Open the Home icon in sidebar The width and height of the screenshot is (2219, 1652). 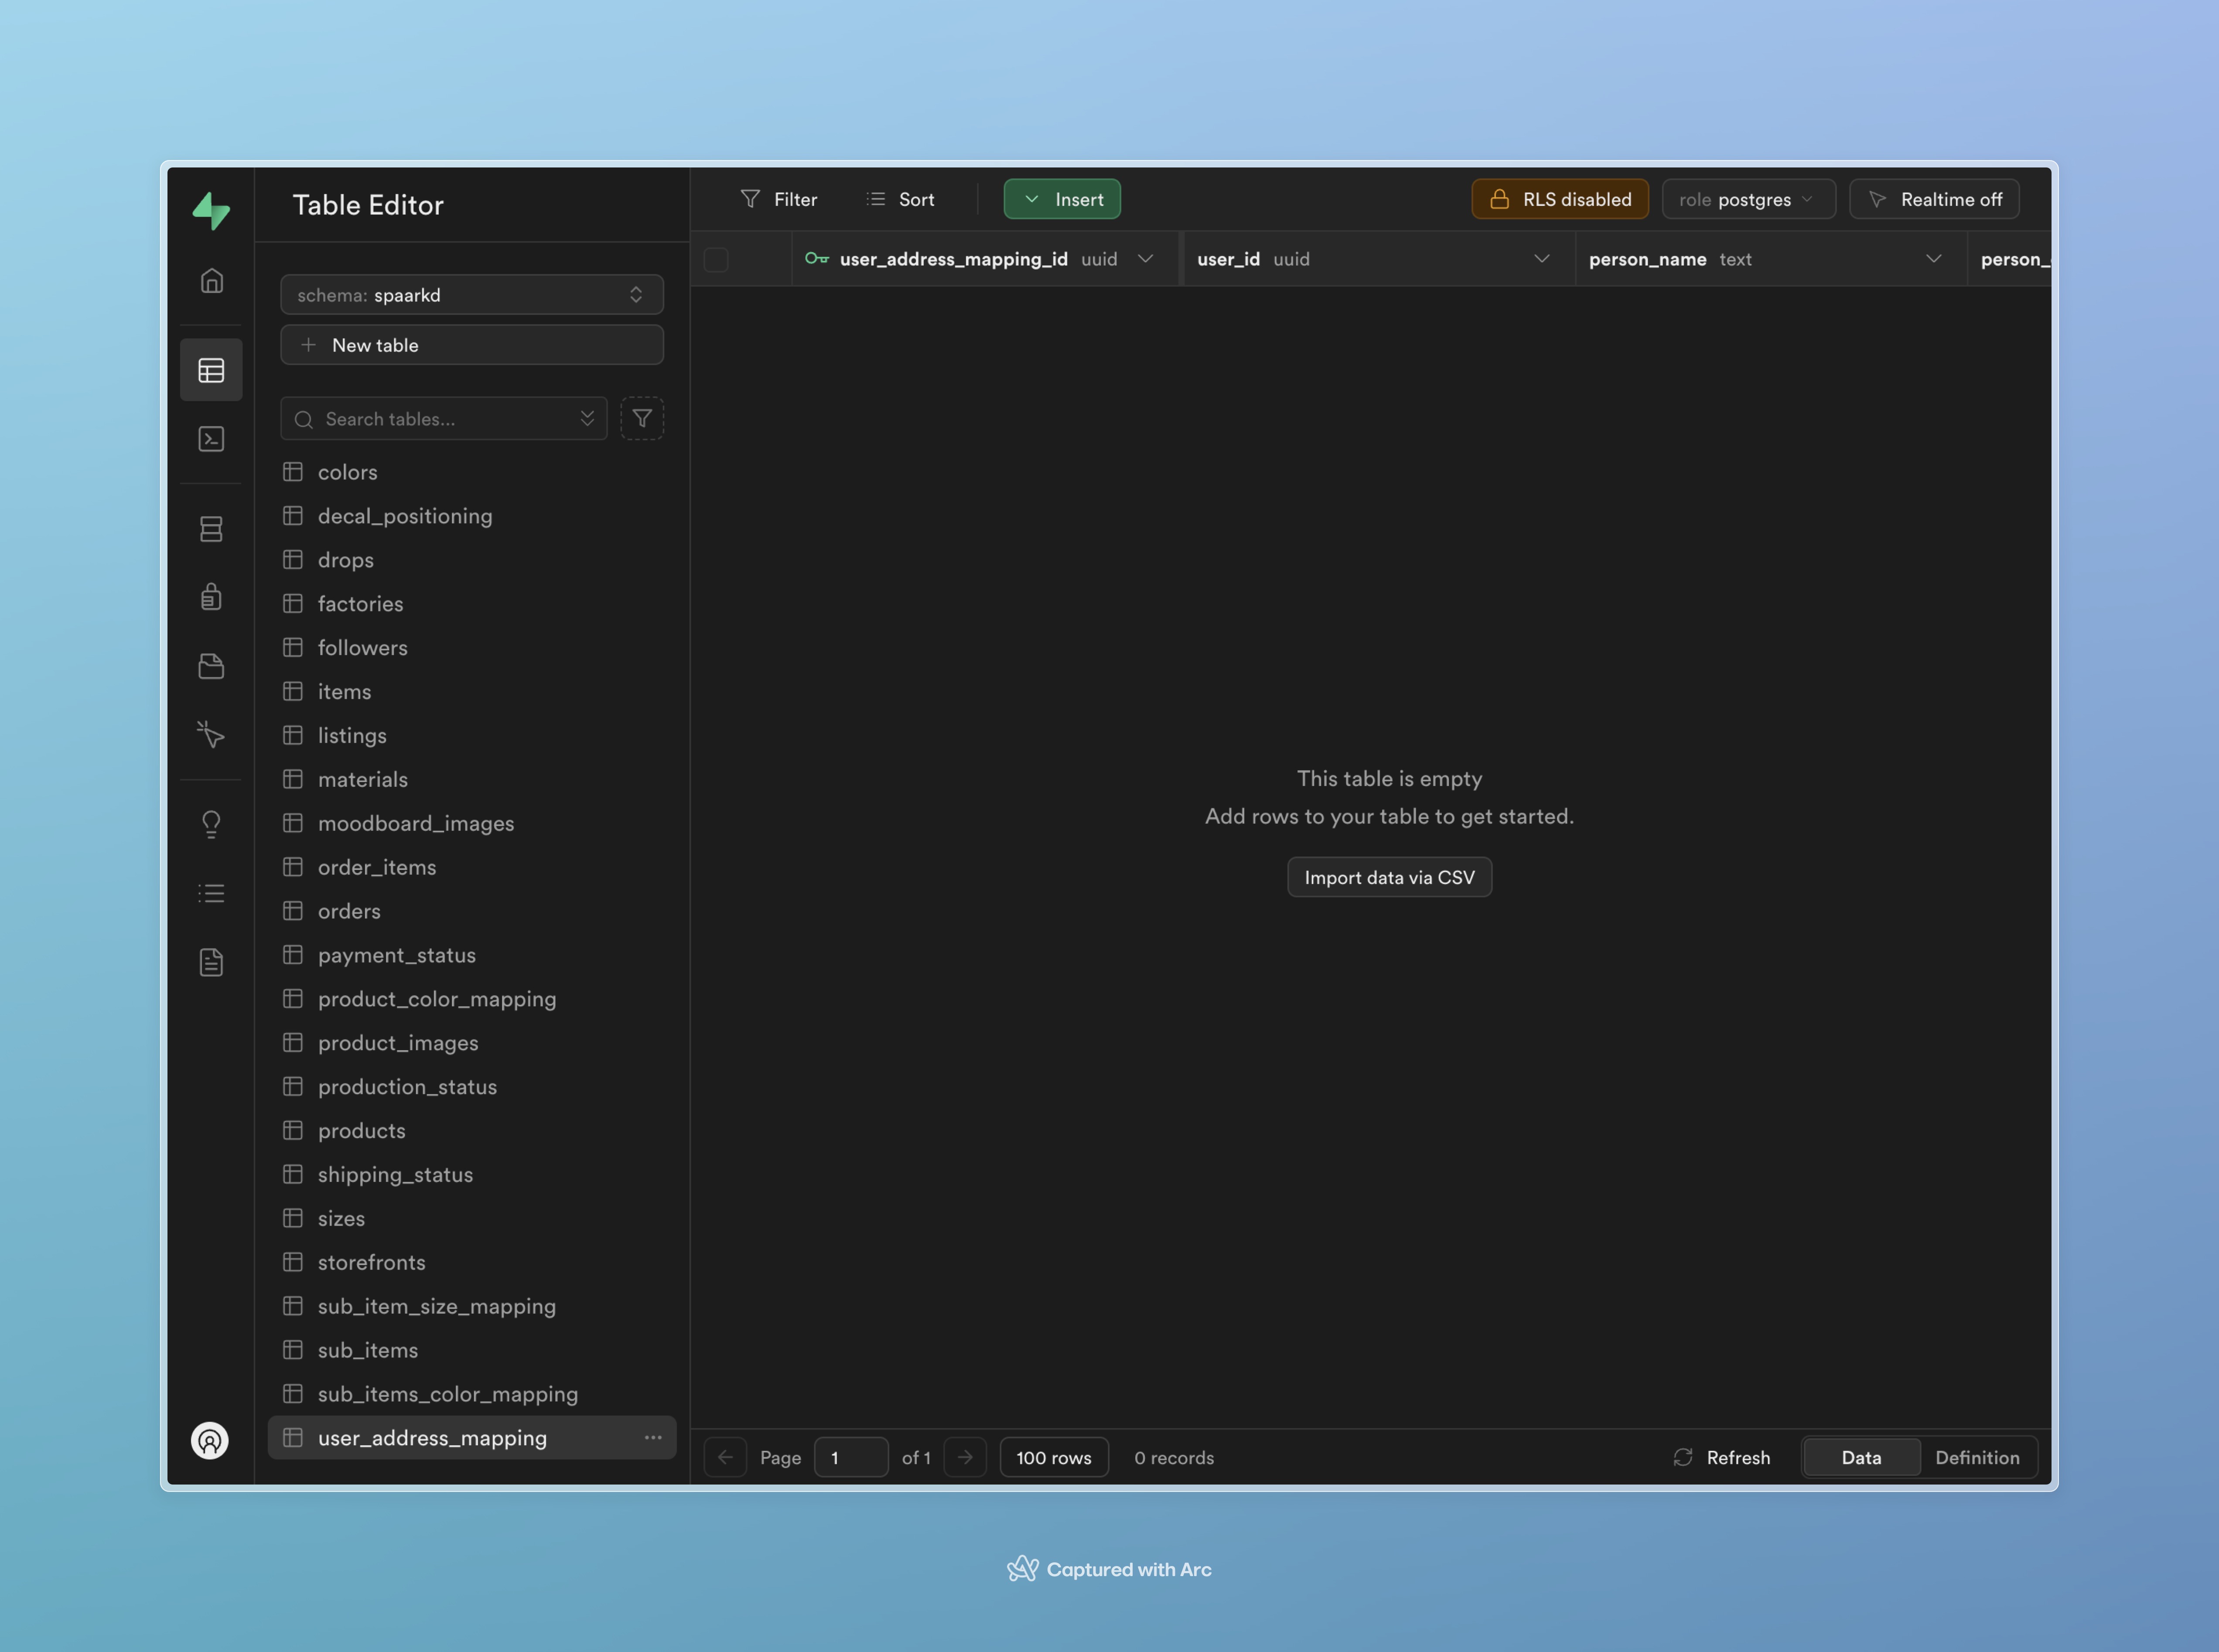[x=211, y=281]
